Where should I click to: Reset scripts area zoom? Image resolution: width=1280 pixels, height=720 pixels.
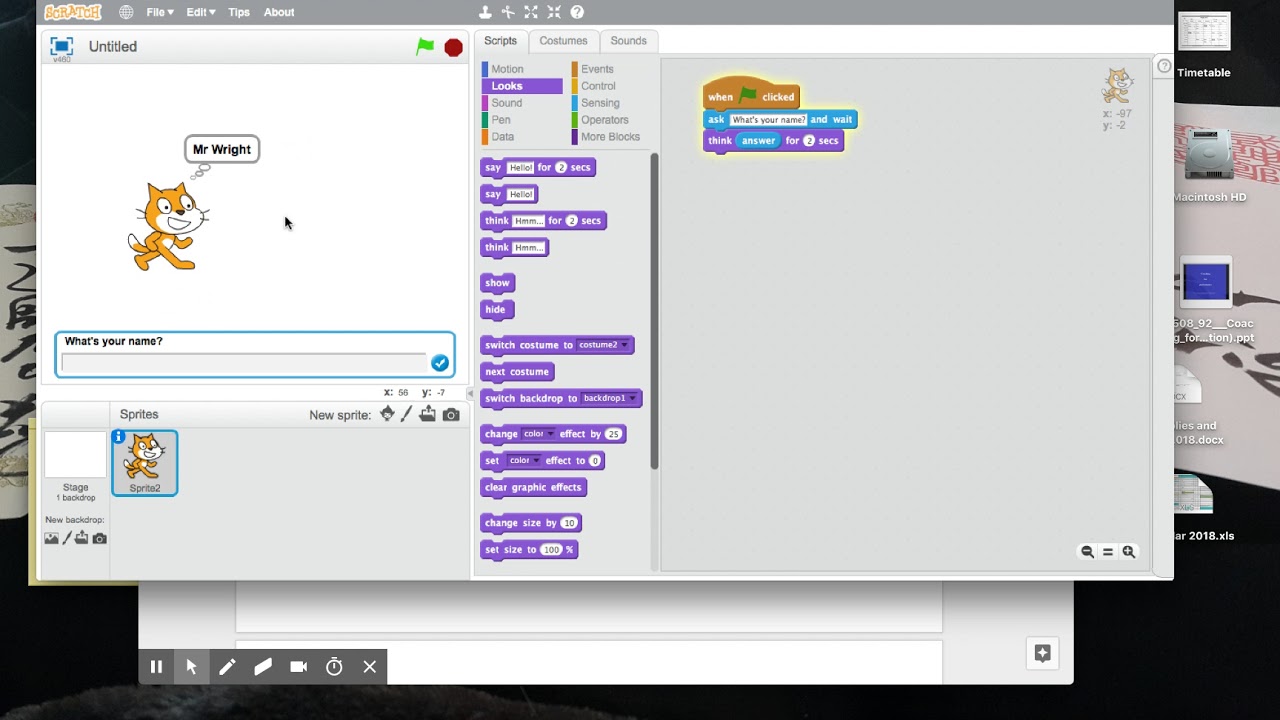click(1108, 552)
